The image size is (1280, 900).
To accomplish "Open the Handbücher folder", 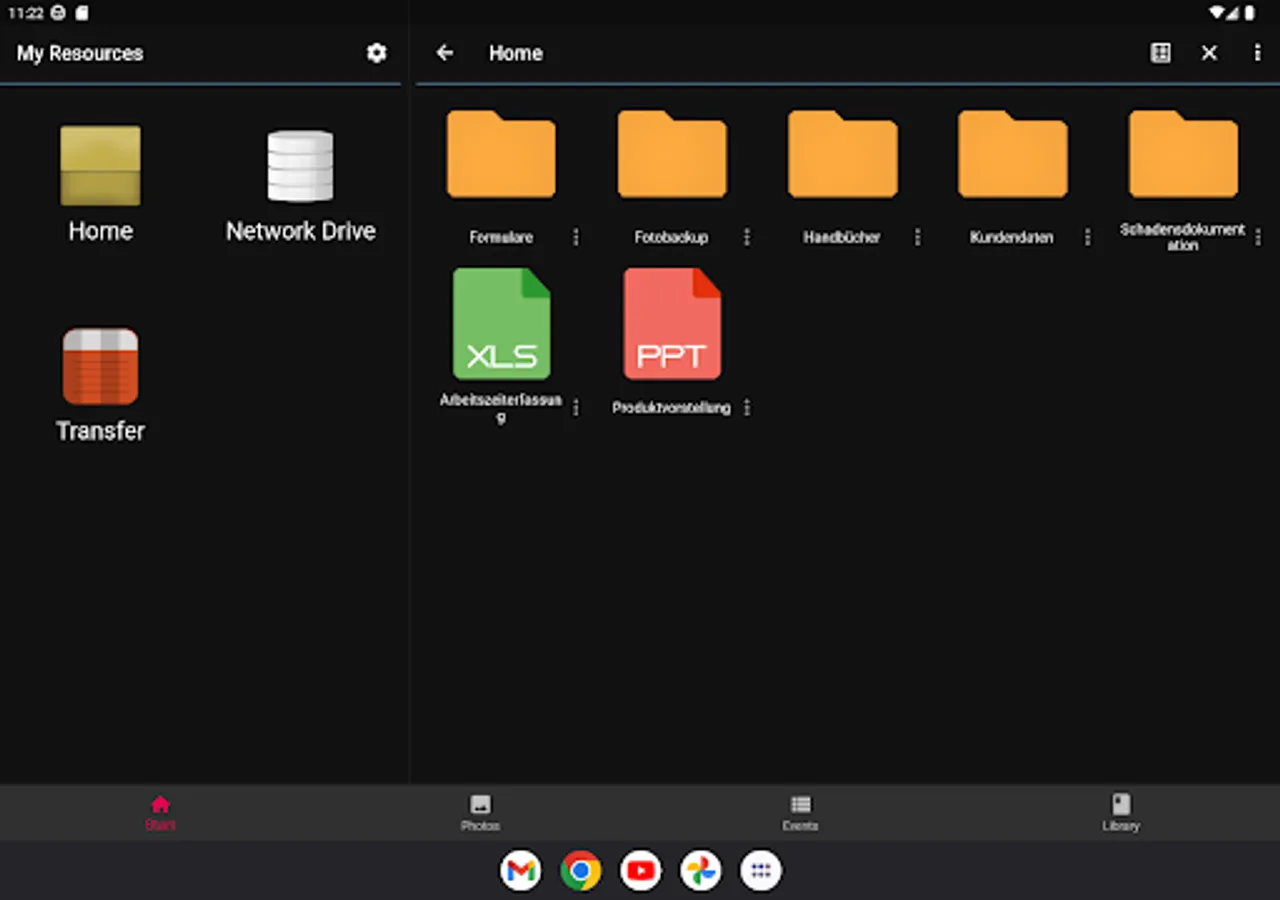I will (842, 154).
